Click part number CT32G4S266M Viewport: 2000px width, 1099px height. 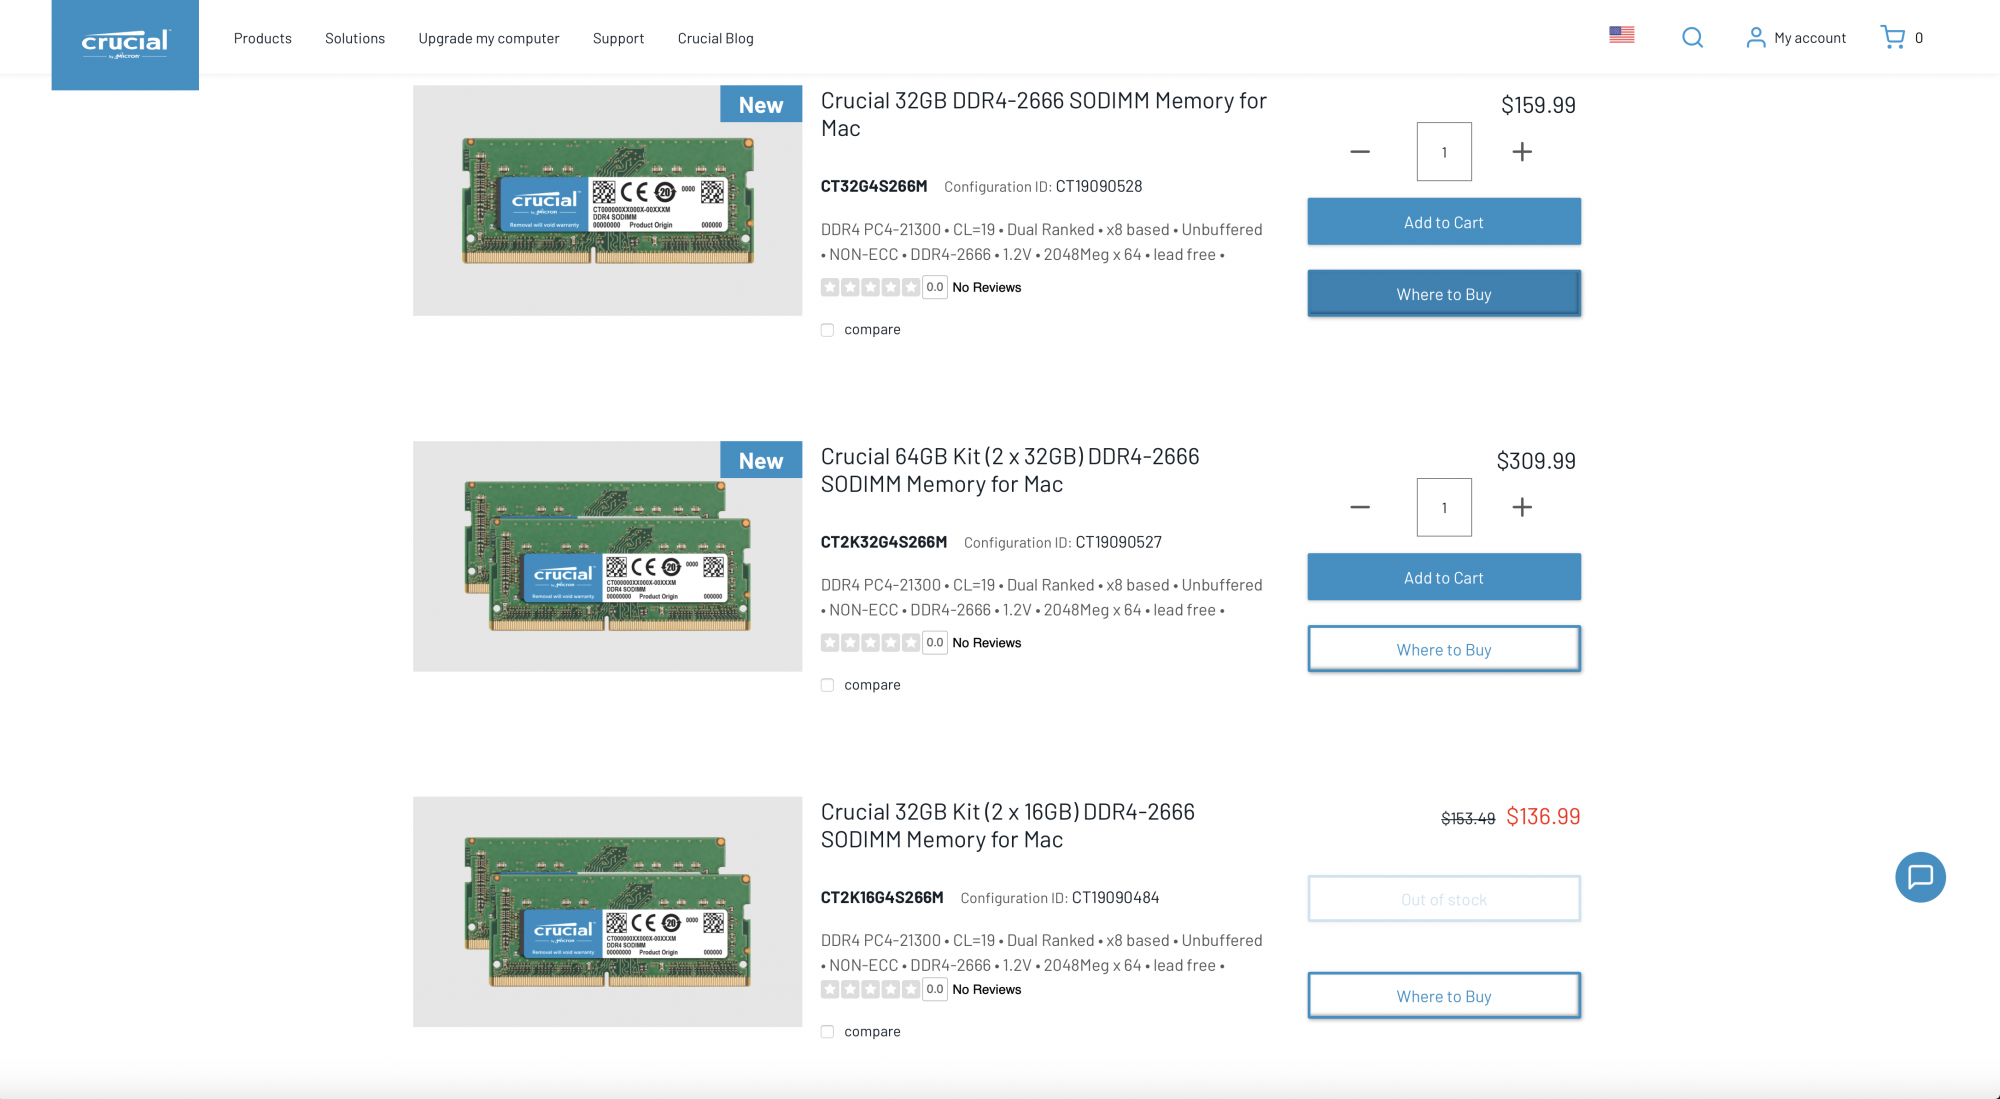(x=874, y=186)
